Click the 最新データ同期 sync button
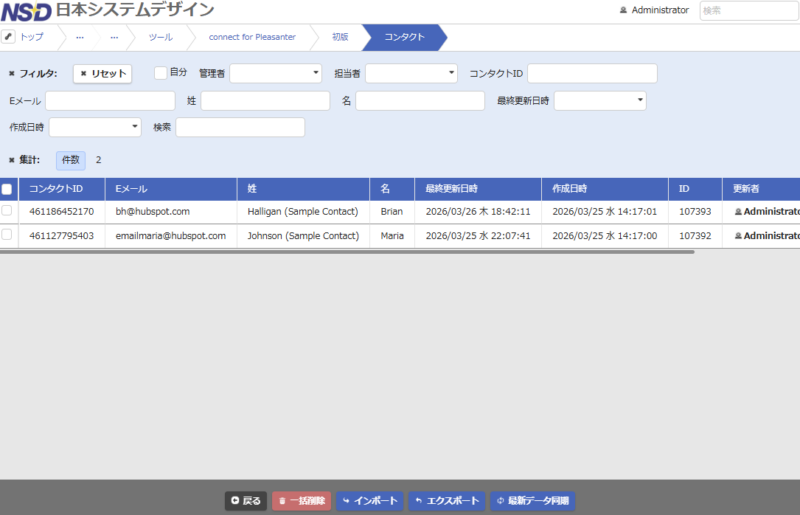The width and height of the screenshot is (800, 515). tap(533, 501)
